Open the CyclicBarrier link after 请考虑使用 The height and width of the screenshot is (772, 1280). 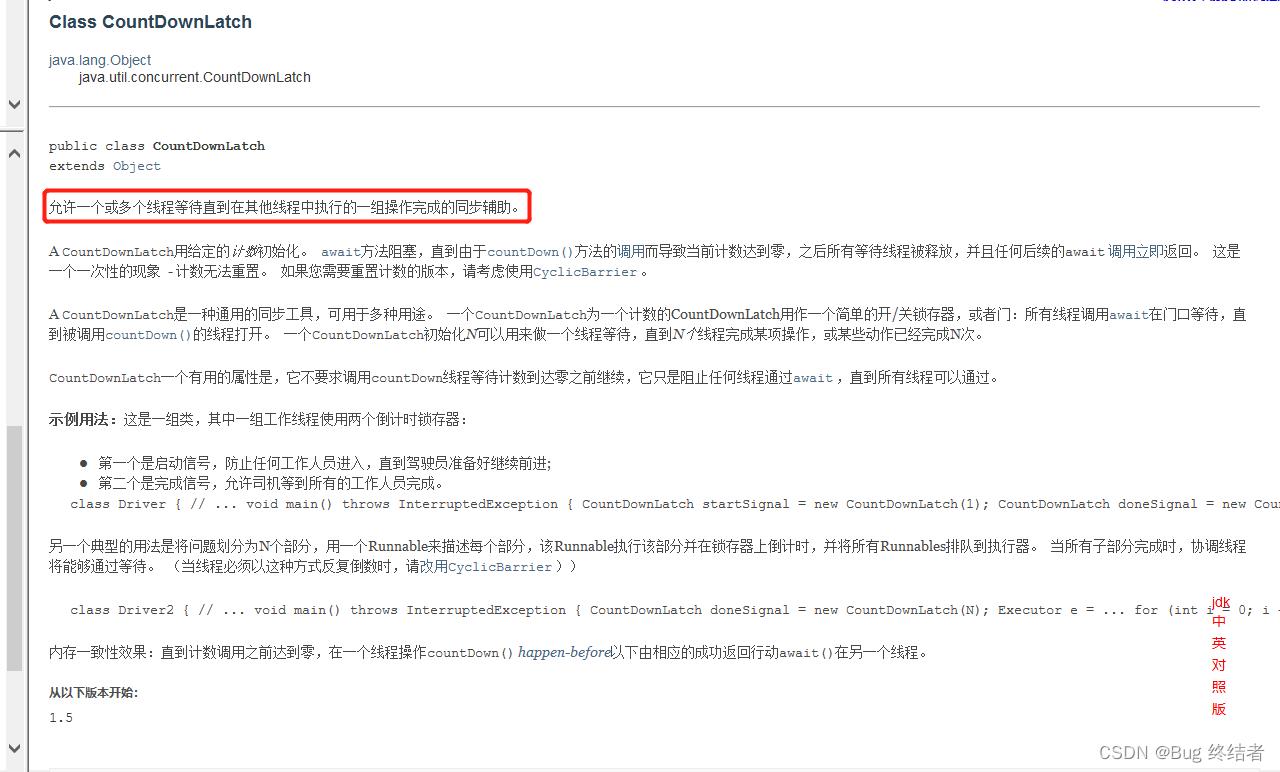tap(585, 272)
